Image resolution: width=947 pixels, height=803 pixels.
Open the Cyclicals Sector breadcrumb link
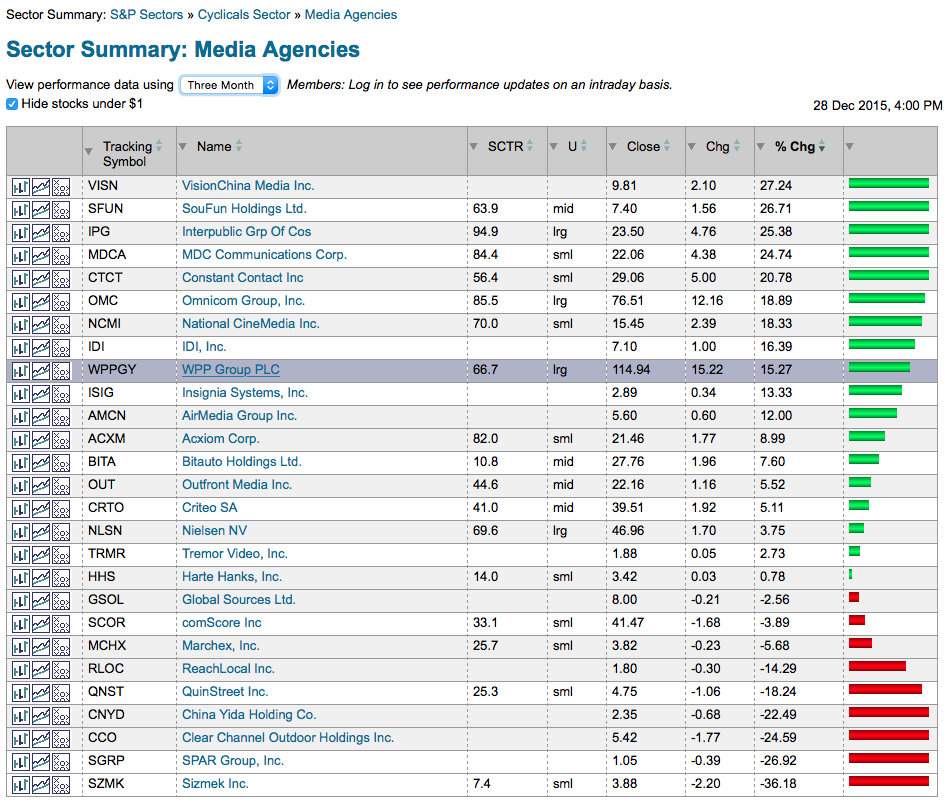point(244,14)
